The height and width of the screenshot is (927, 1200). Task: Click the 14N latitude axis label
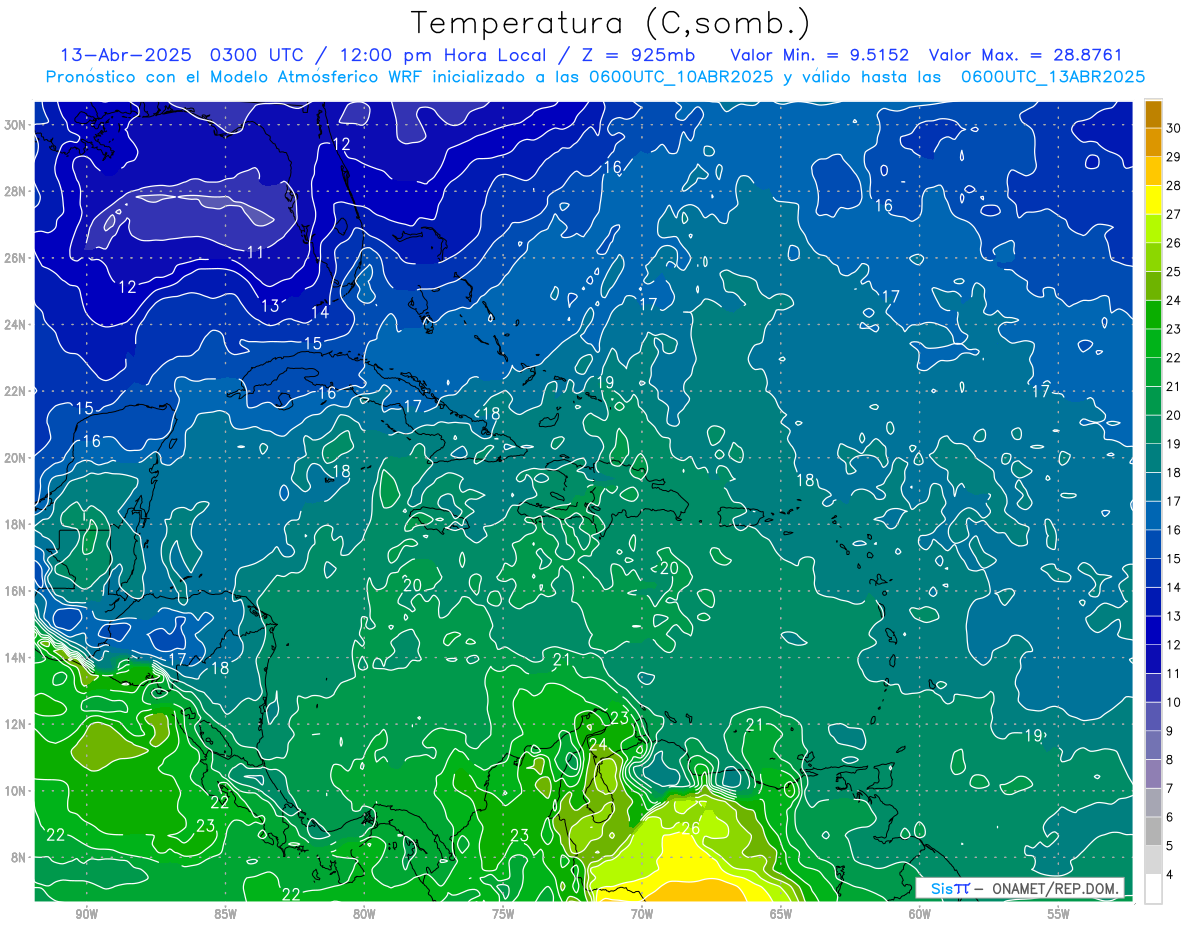pyautogui.click(x=16, y=657)
